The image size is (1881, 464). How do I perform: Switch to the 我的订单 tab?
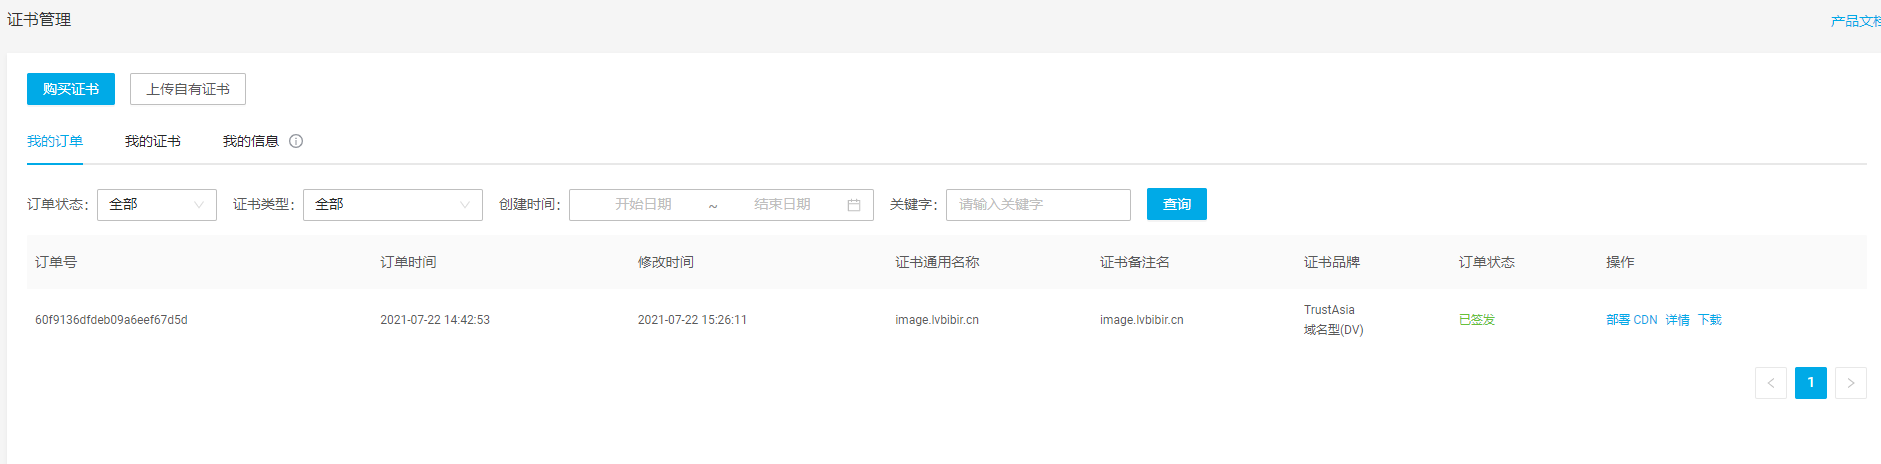pyautogui.click(x=55, y=141)
